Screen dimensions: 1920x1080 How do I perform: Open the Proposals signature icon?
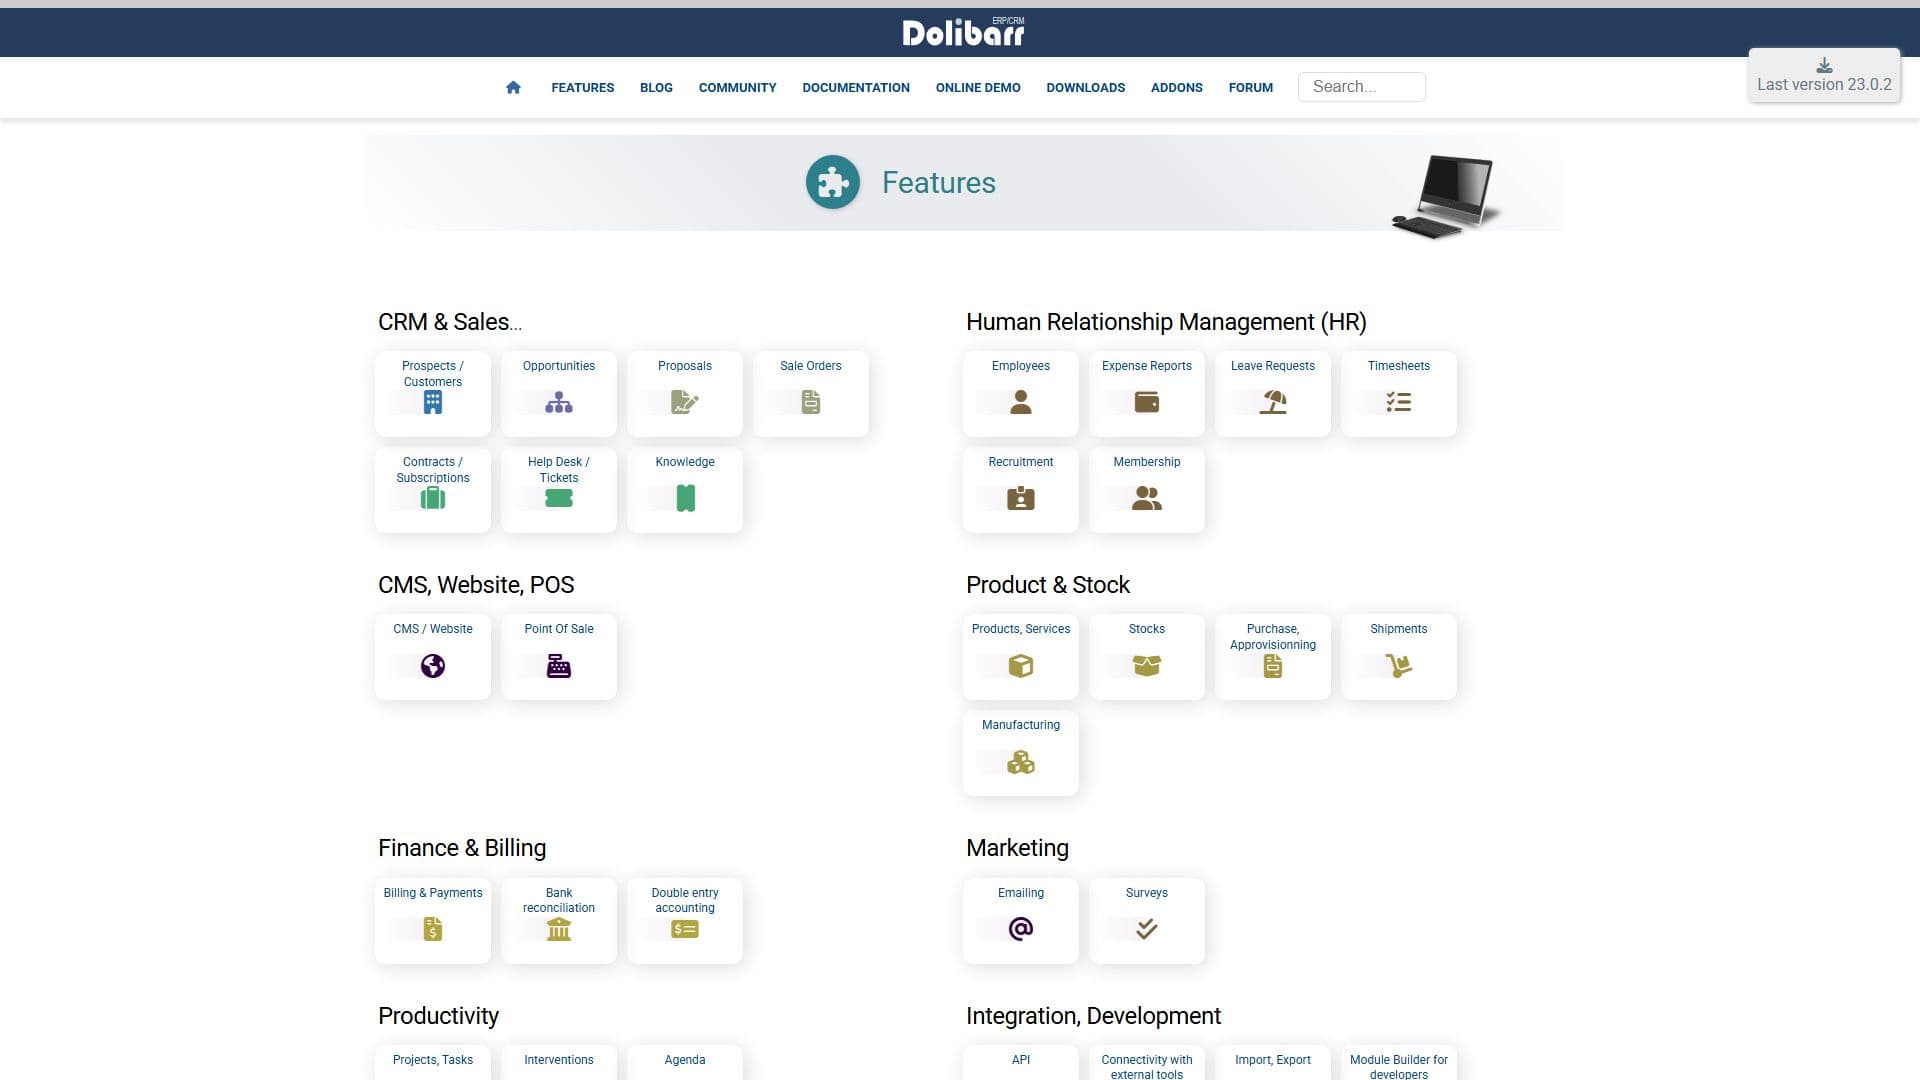point(685,402)
